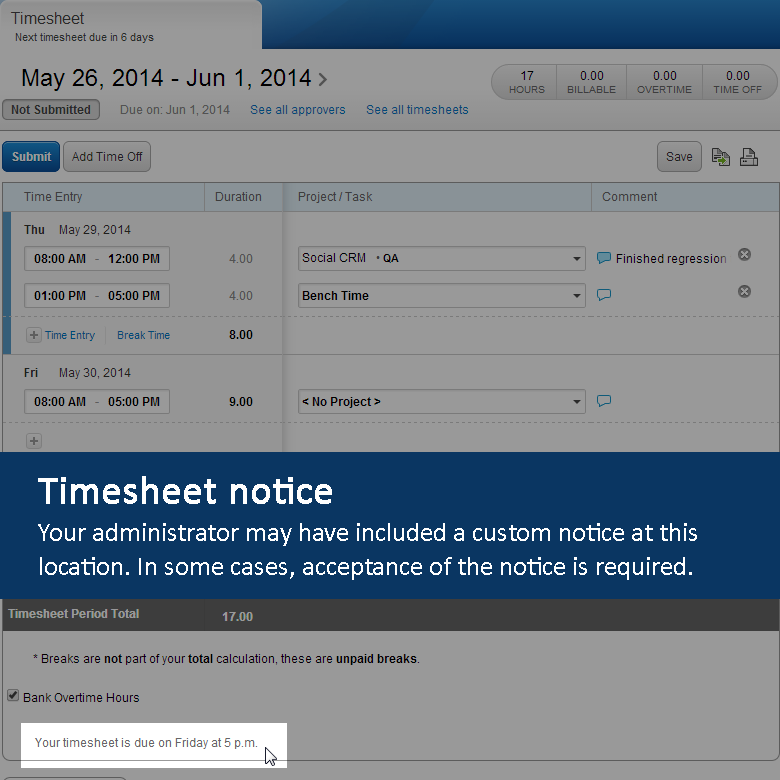The width and height of the screenshot is (780, 780).
Task: Click the Fri May 30, 2014 date label
Action: click(x=77, y=373)
